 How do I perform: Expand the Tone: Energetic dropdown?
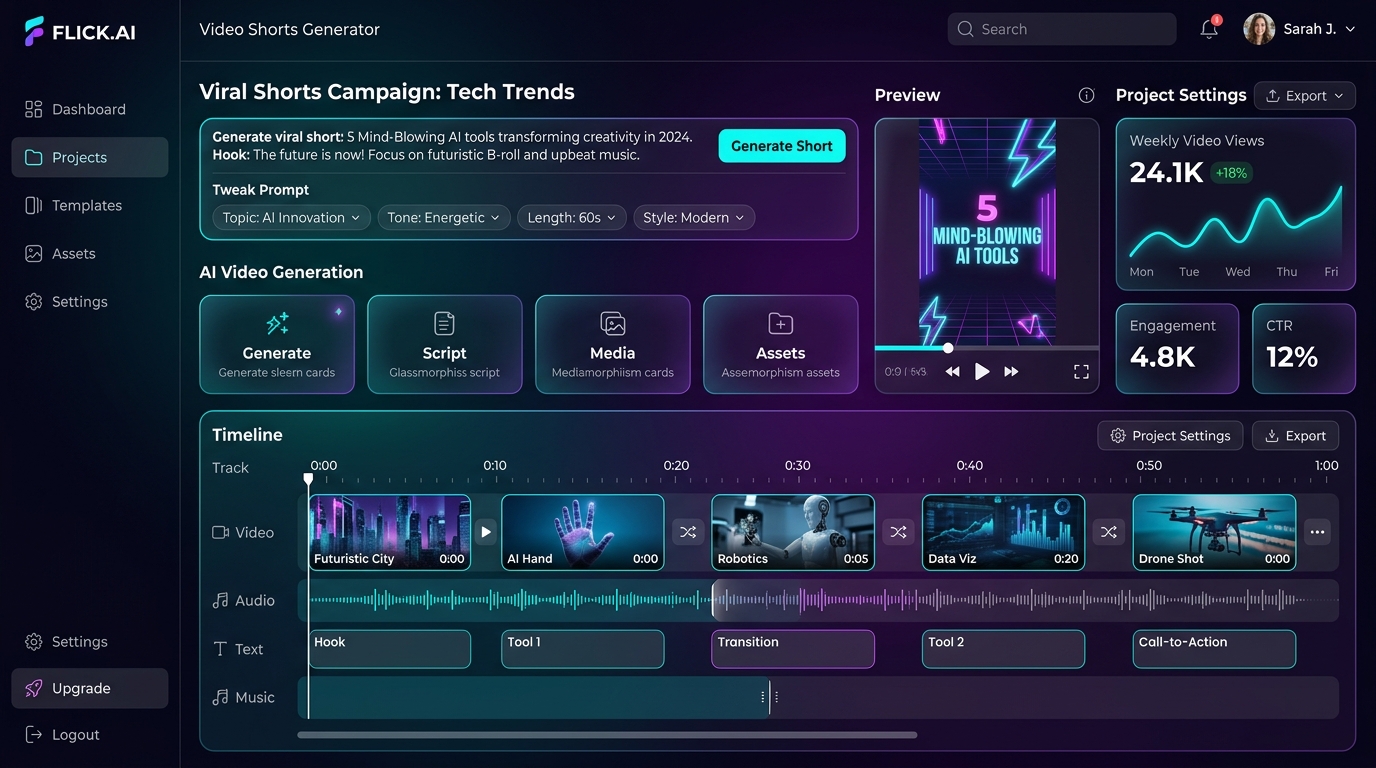pyautogui.click(x=444, y=217)
